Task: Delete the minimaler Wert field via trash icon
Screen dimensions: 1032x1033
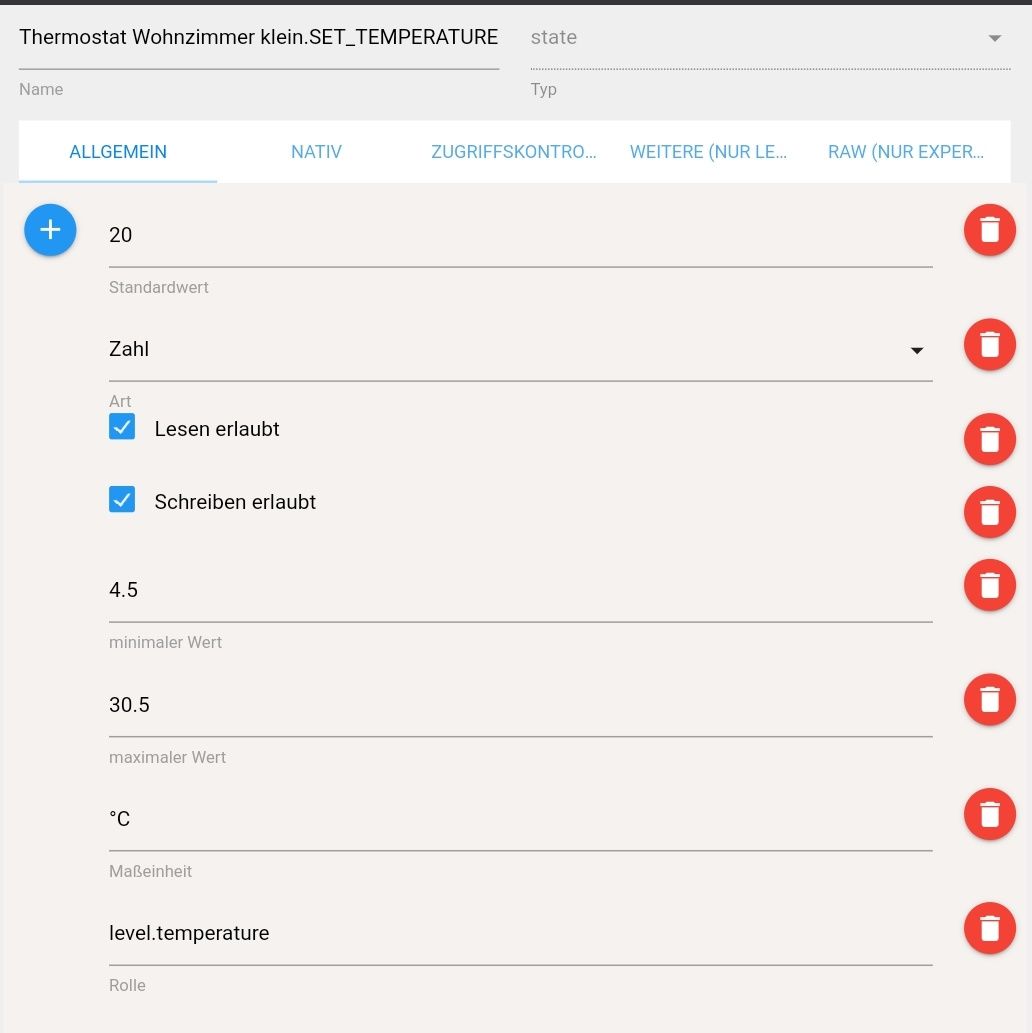Action: pos(989,585)
